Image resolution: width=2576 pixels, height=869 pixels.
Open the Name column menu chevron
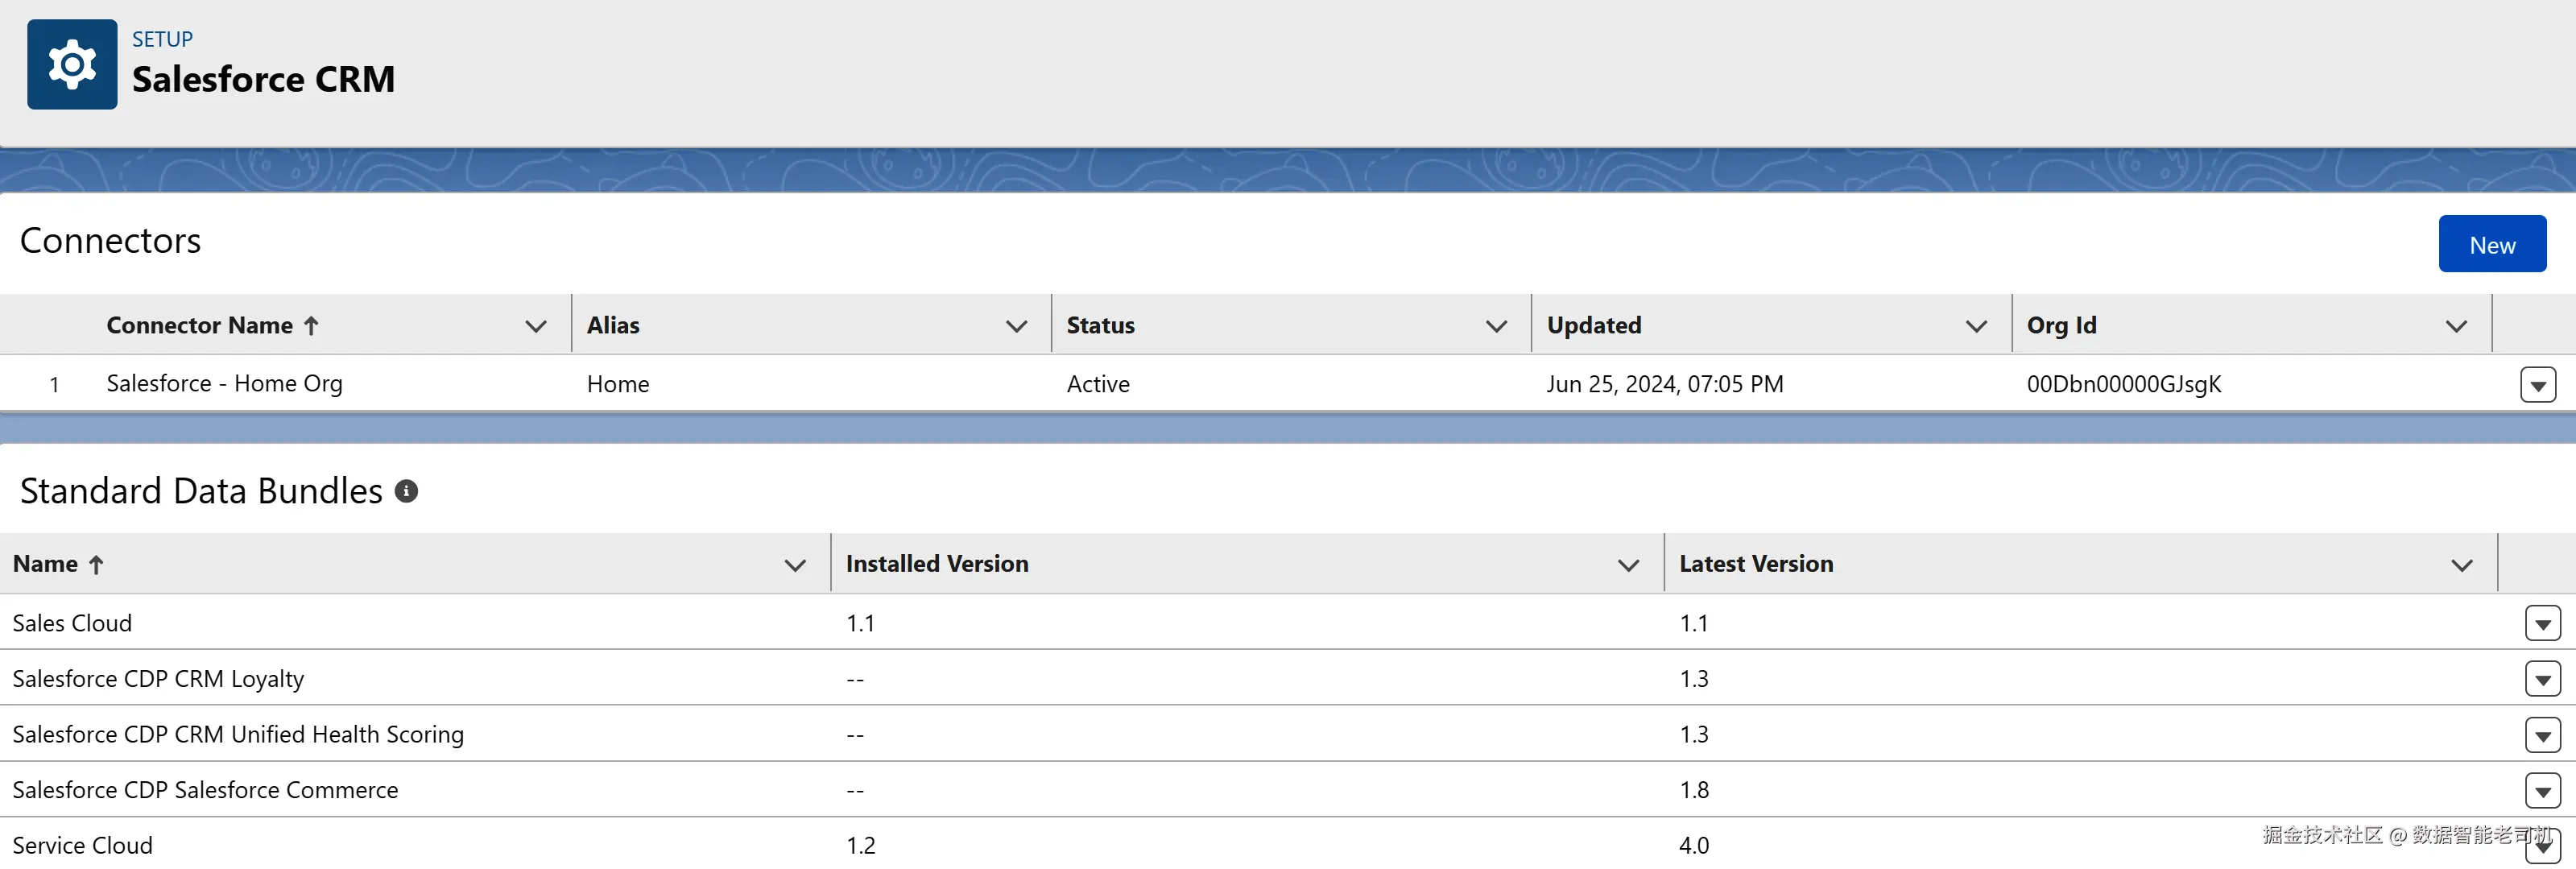(x=795, y=565)
